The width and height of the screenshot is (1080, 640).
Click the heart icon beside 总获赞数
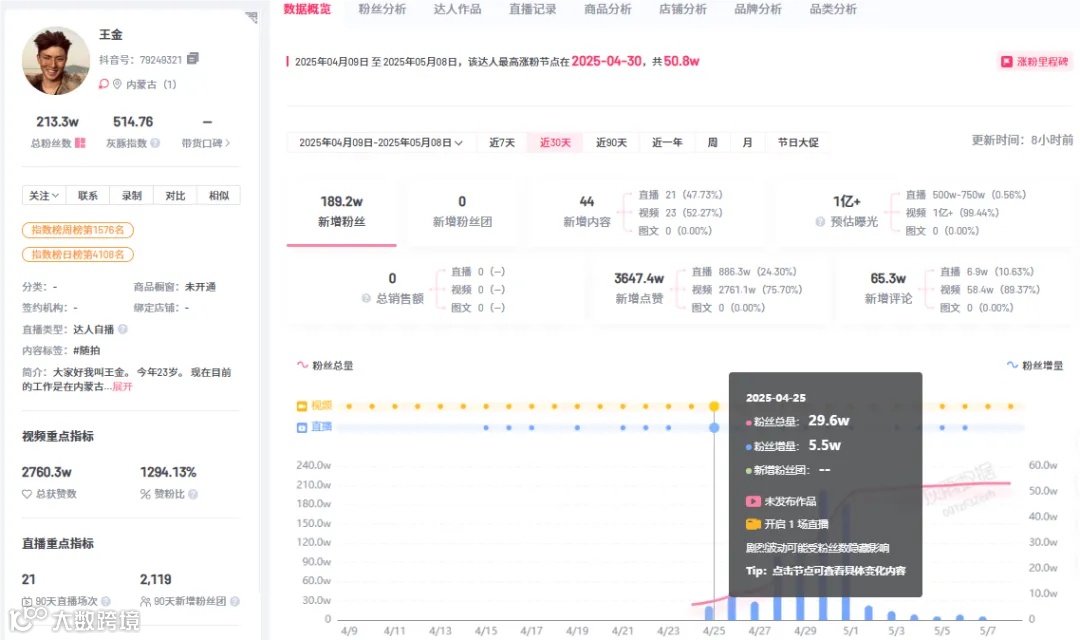(27, 494)
